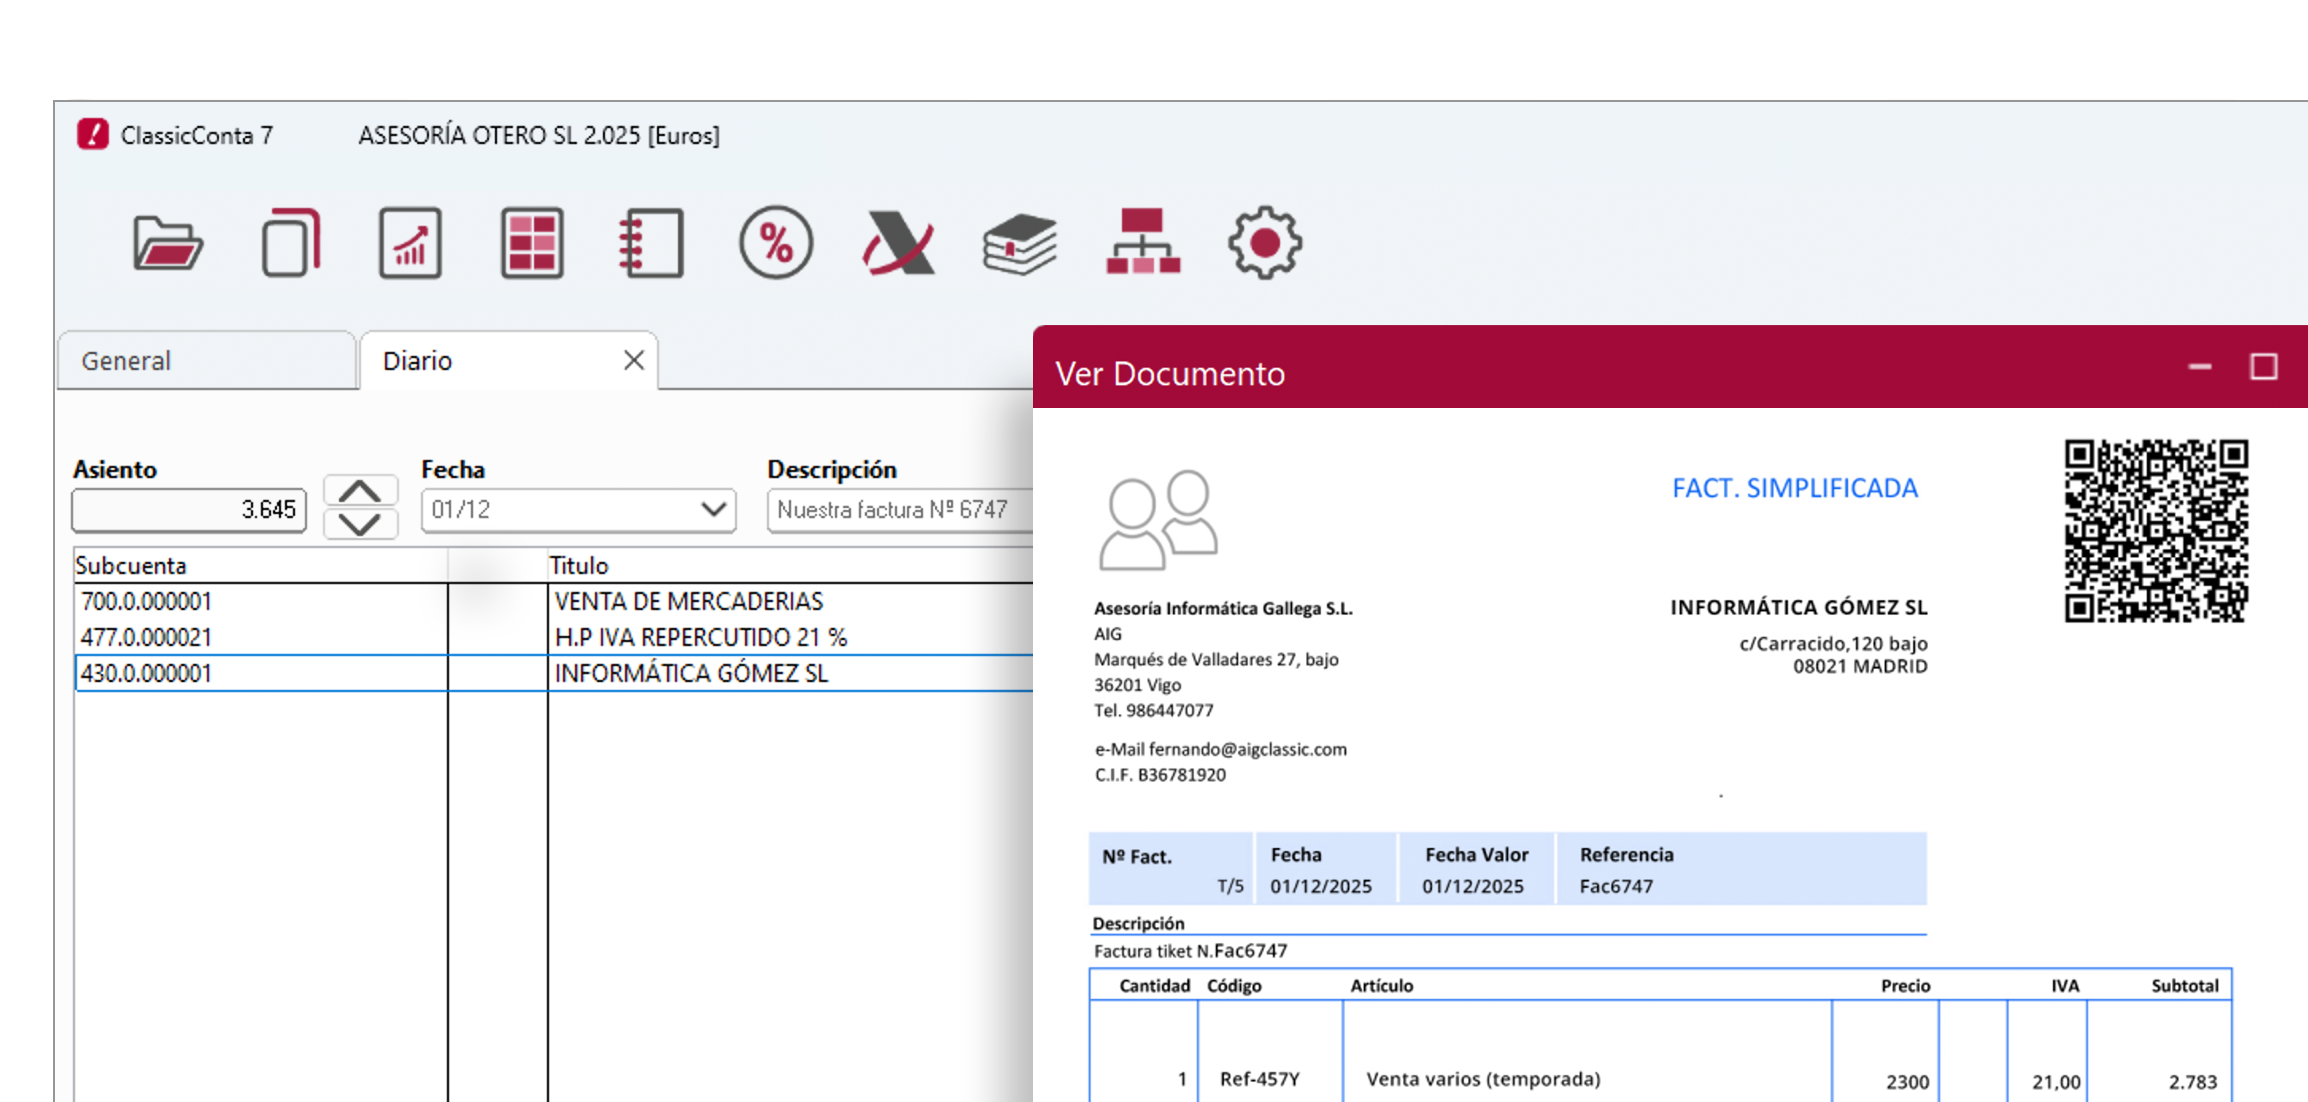Go to next Asiento with up arrow
The height and width of the screenshot is (1102, 2308).
[x=360, y=492]
